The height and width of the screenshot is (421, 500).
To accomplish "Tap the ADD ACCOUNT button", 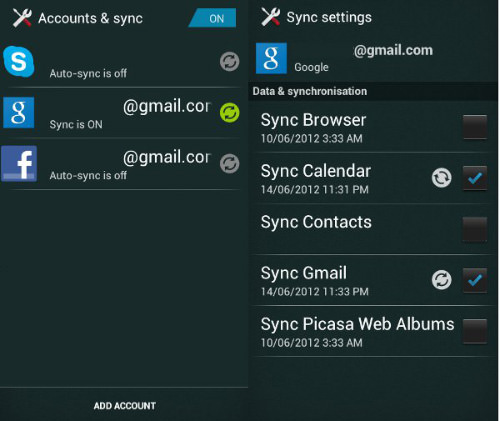I will pyautogui.click(x=124, y=406).
